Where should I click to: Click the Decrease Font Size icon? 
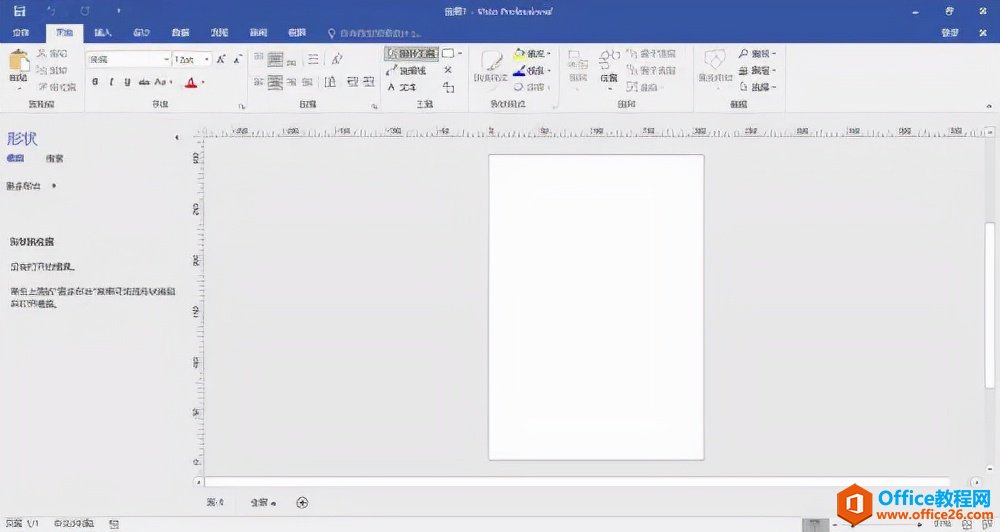tap(237, 59)
